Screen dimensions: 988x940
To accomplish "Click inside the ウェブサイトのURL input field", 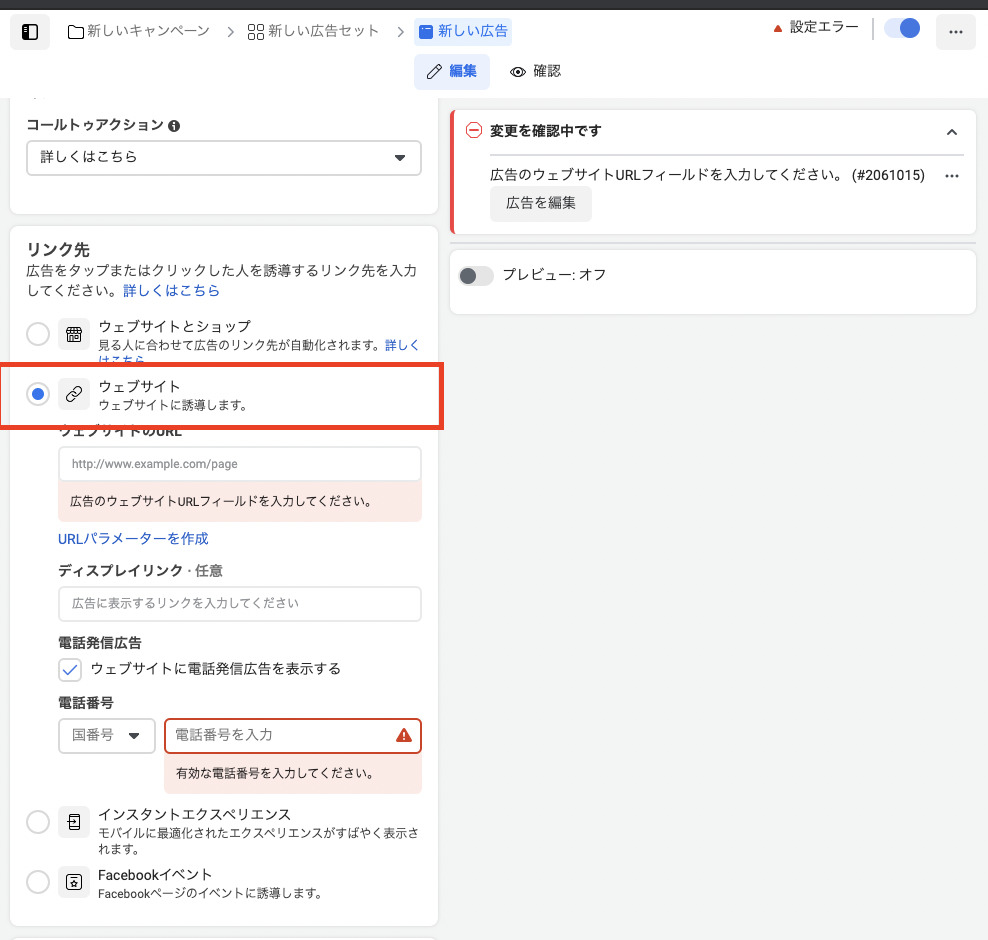I will click(240, 463).
